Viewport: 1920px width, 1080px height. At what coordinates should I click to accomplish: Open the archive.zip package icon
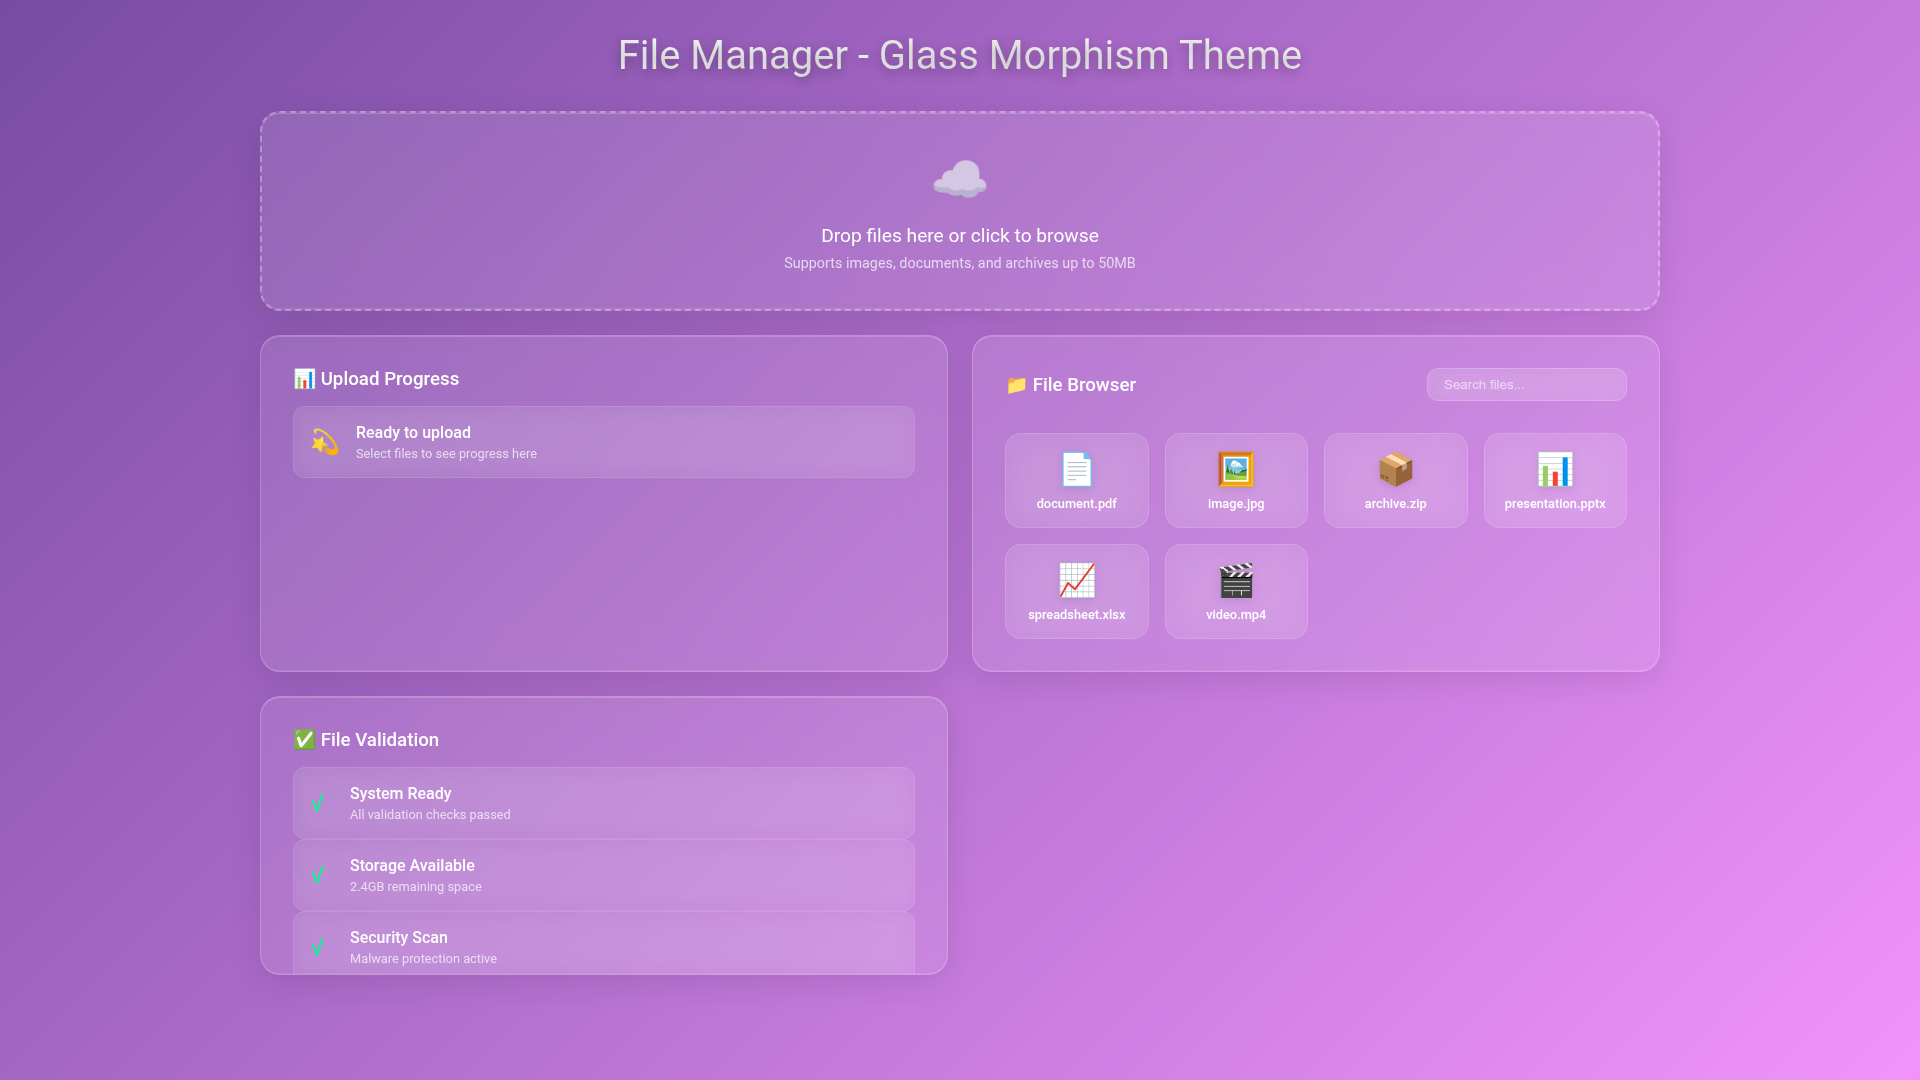1395,469
